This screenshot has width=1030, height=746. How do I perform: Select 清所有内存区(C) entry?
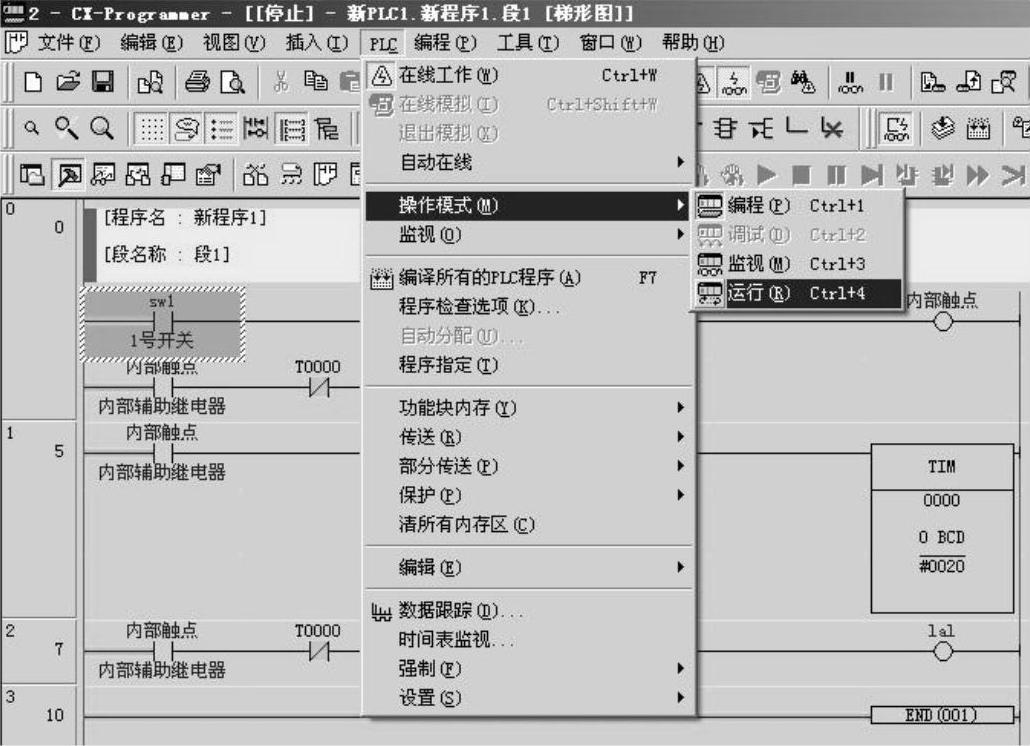tap(529, 524)
